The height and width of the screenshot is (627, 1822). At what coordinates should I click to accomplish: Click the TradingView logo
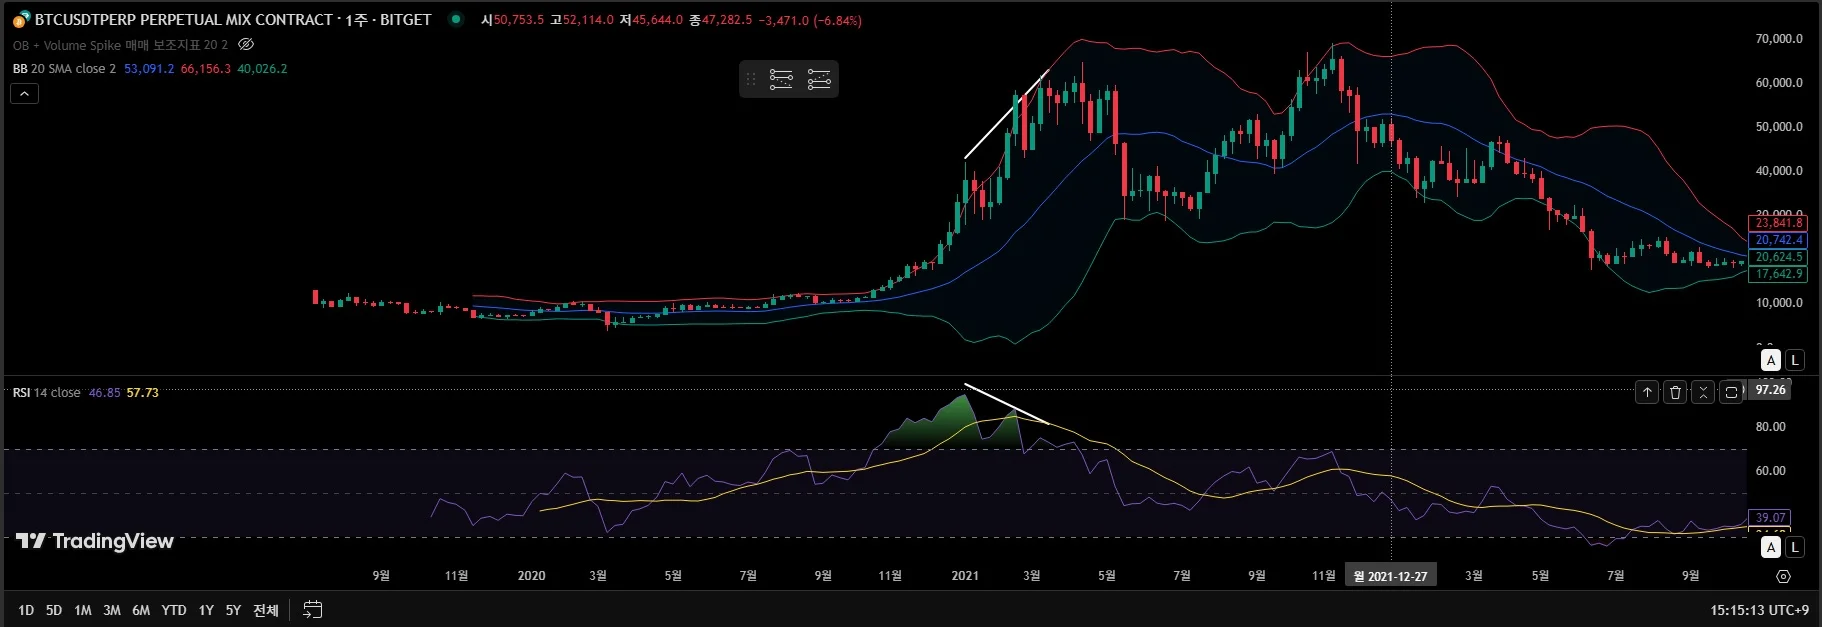pos(95,541)
